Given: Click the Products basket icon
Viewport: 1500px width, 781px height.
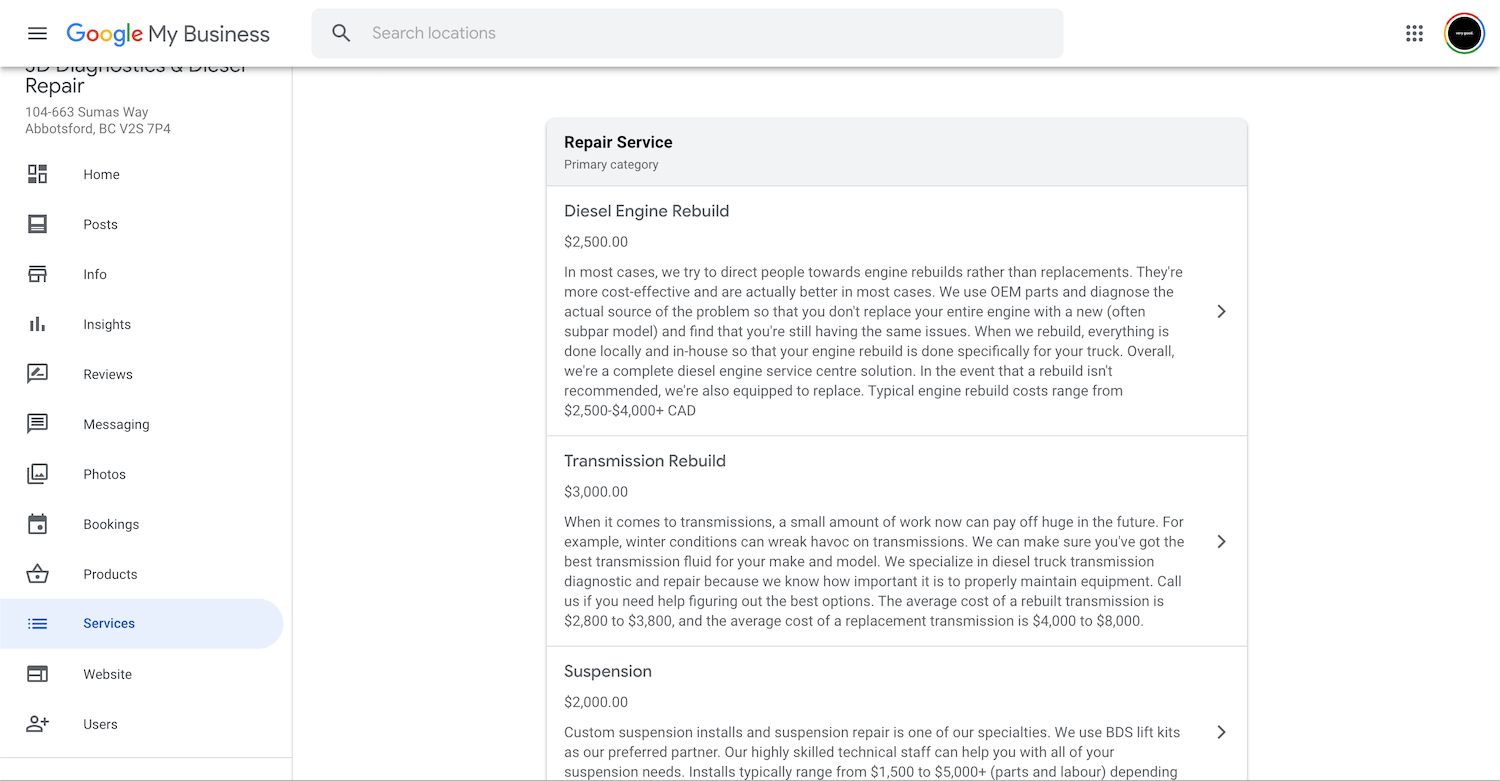Looking at the screenshot, I should [x=37, y=574].
